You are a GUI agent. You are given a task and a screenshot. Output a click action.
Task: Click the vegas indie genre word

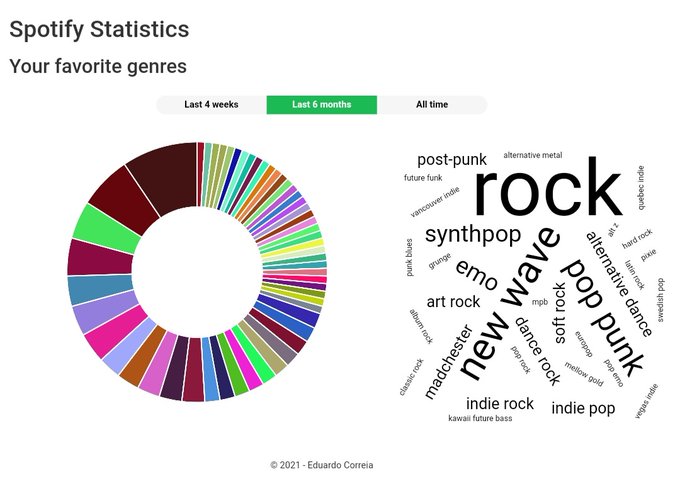pos(646,401)
